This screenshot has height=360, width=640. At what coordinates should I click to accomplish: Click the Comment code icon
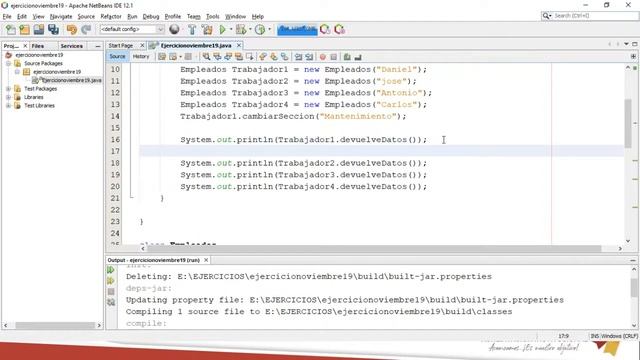point(347,57)
